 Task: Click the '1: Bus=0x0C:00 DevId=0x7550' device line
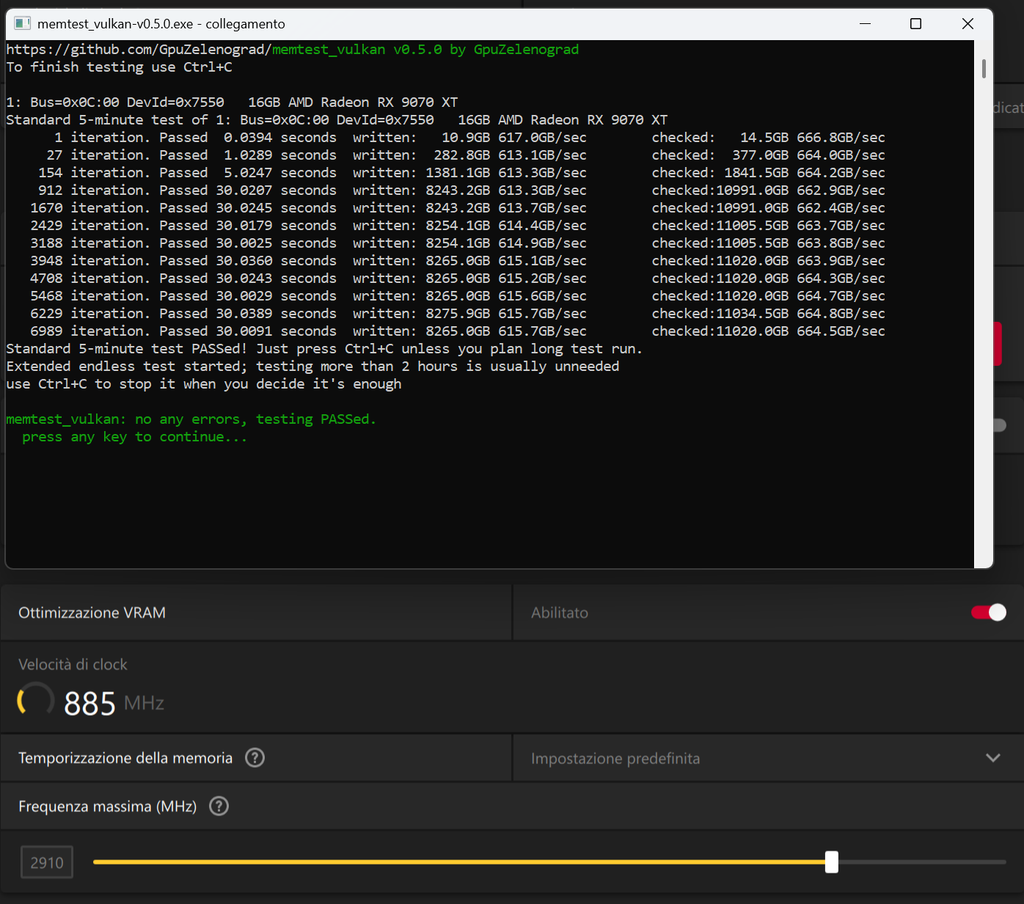click(x=232, y=103)
